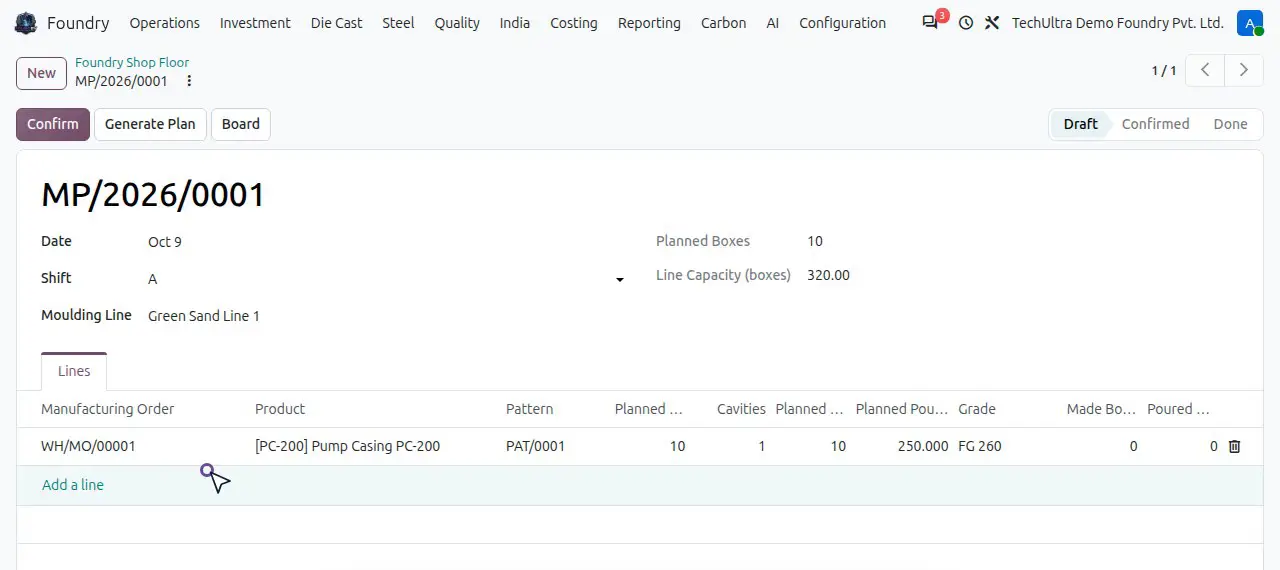The height and width of the screenshot is (570, 1280).
Task: Open the messages icon with badge 3
Action: click(x=933, y=21)
